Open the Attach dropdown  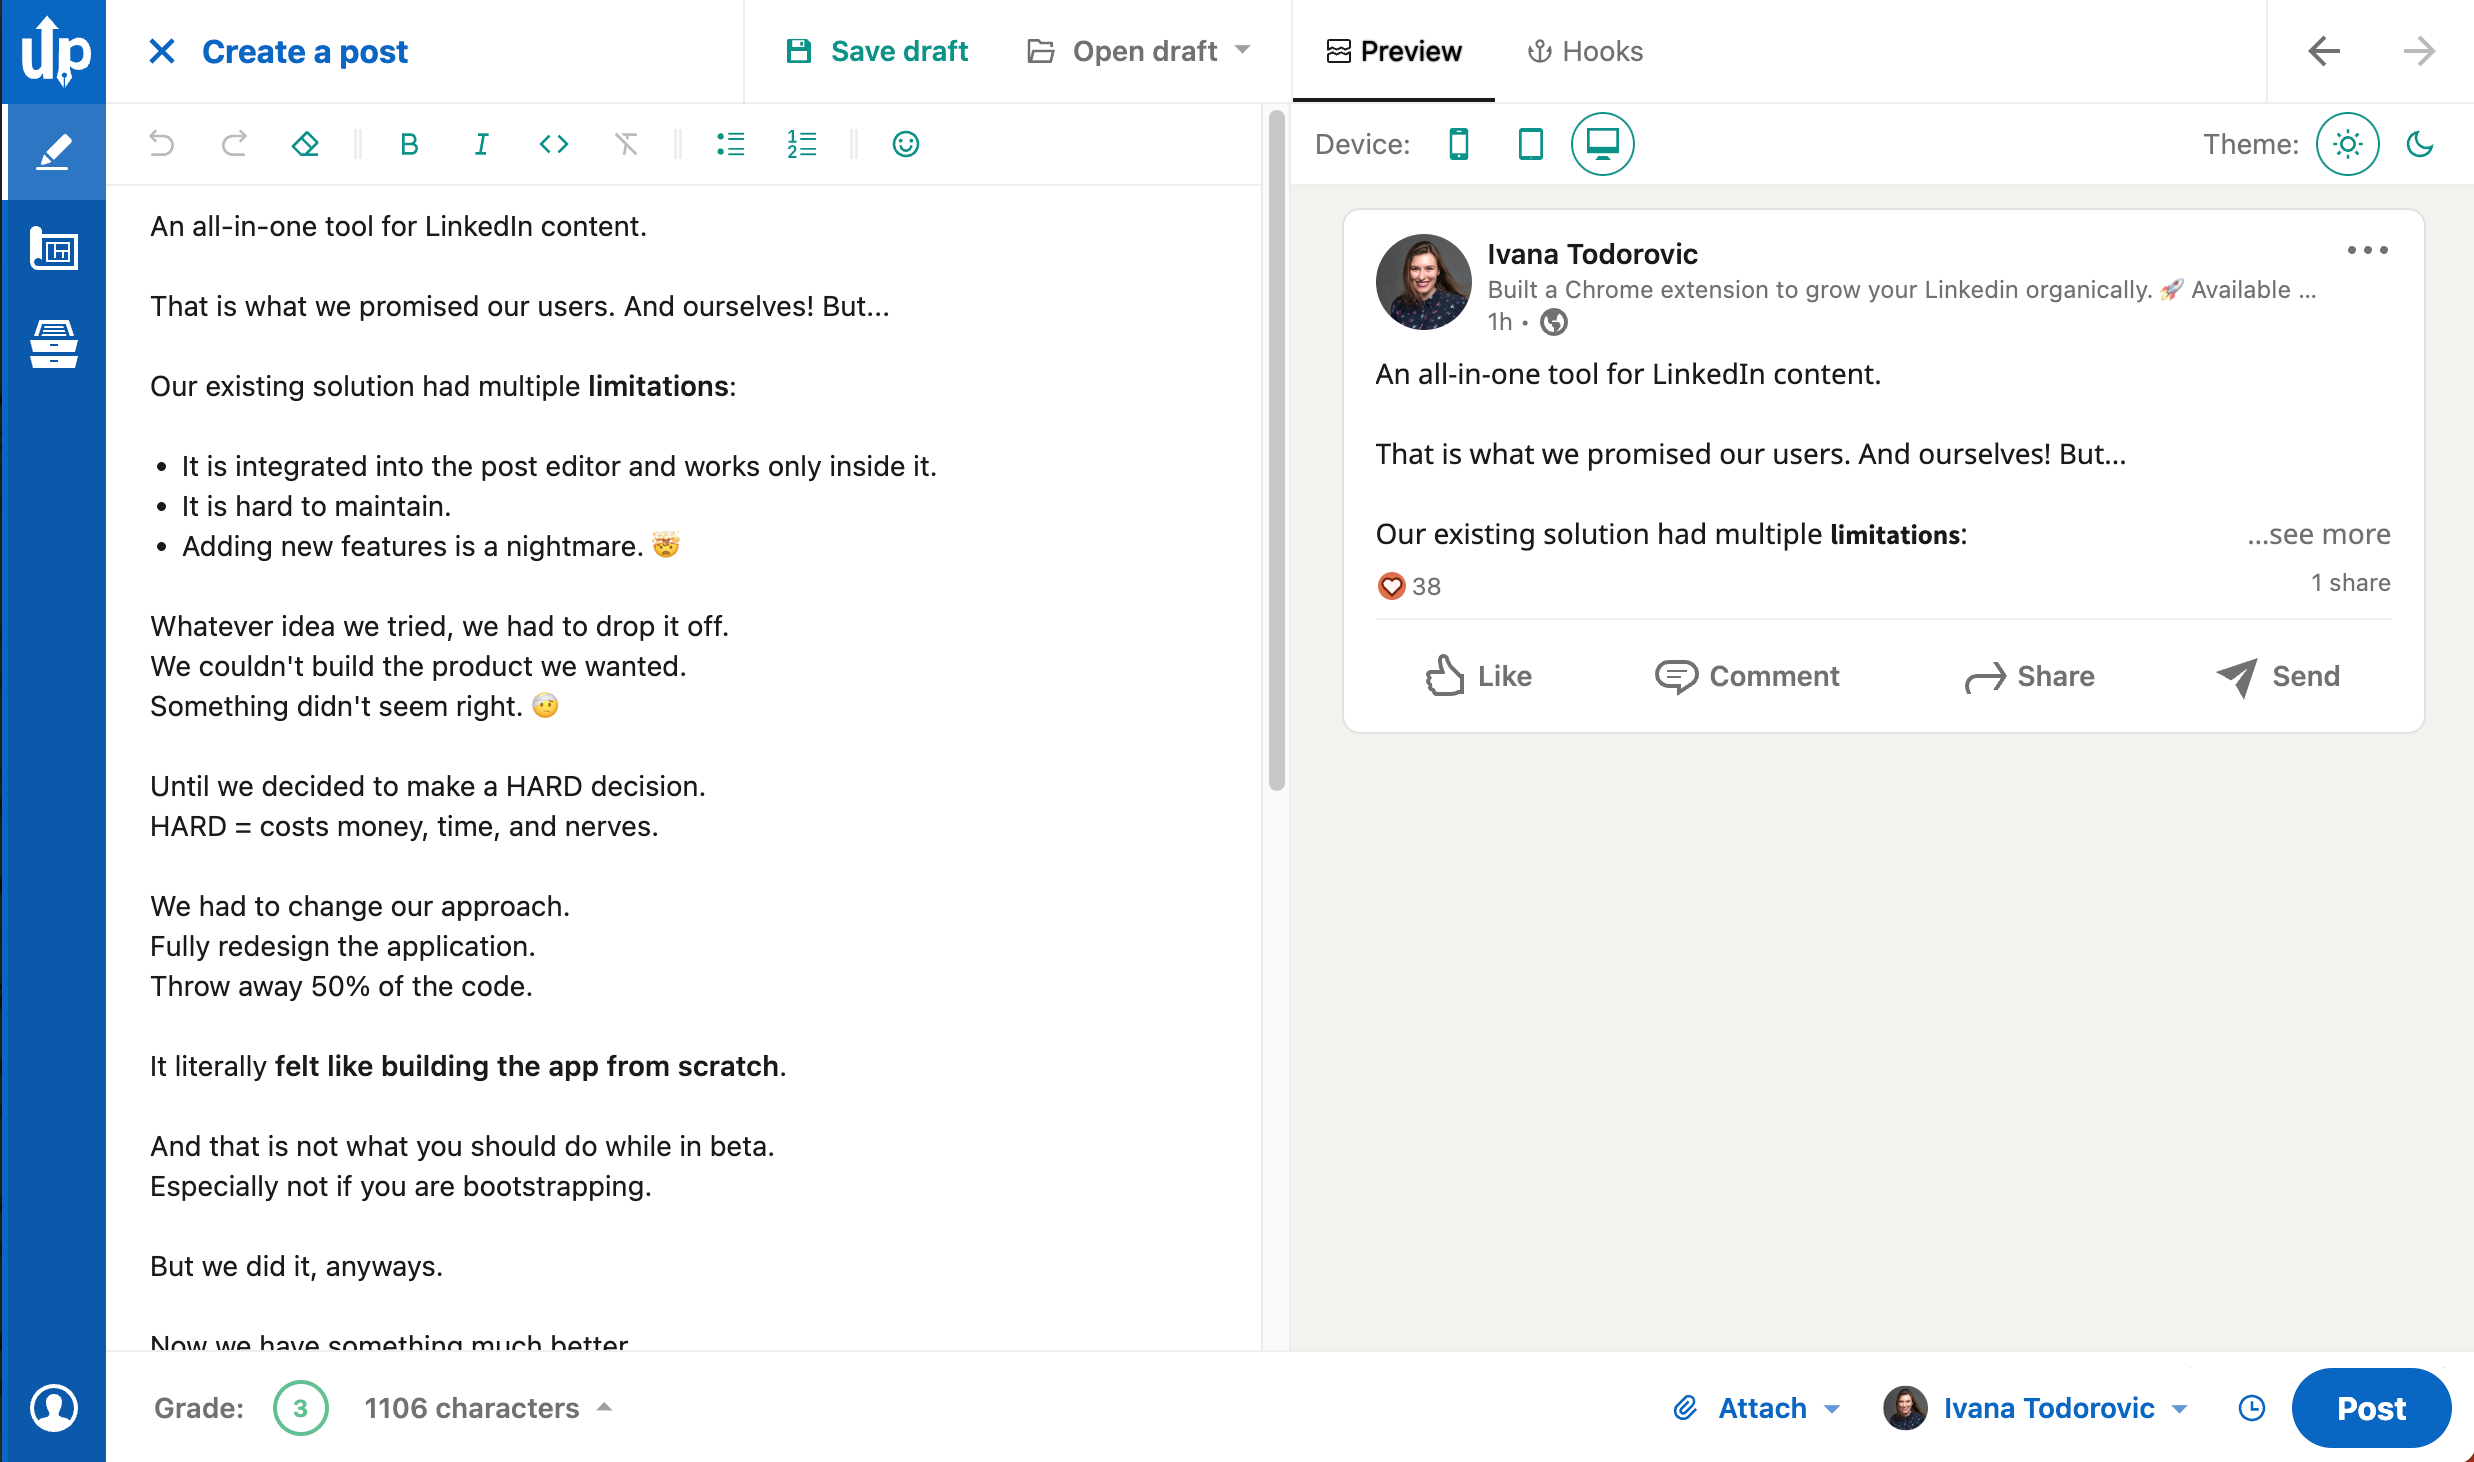pyautogui.click(x=1756, y=1408)
